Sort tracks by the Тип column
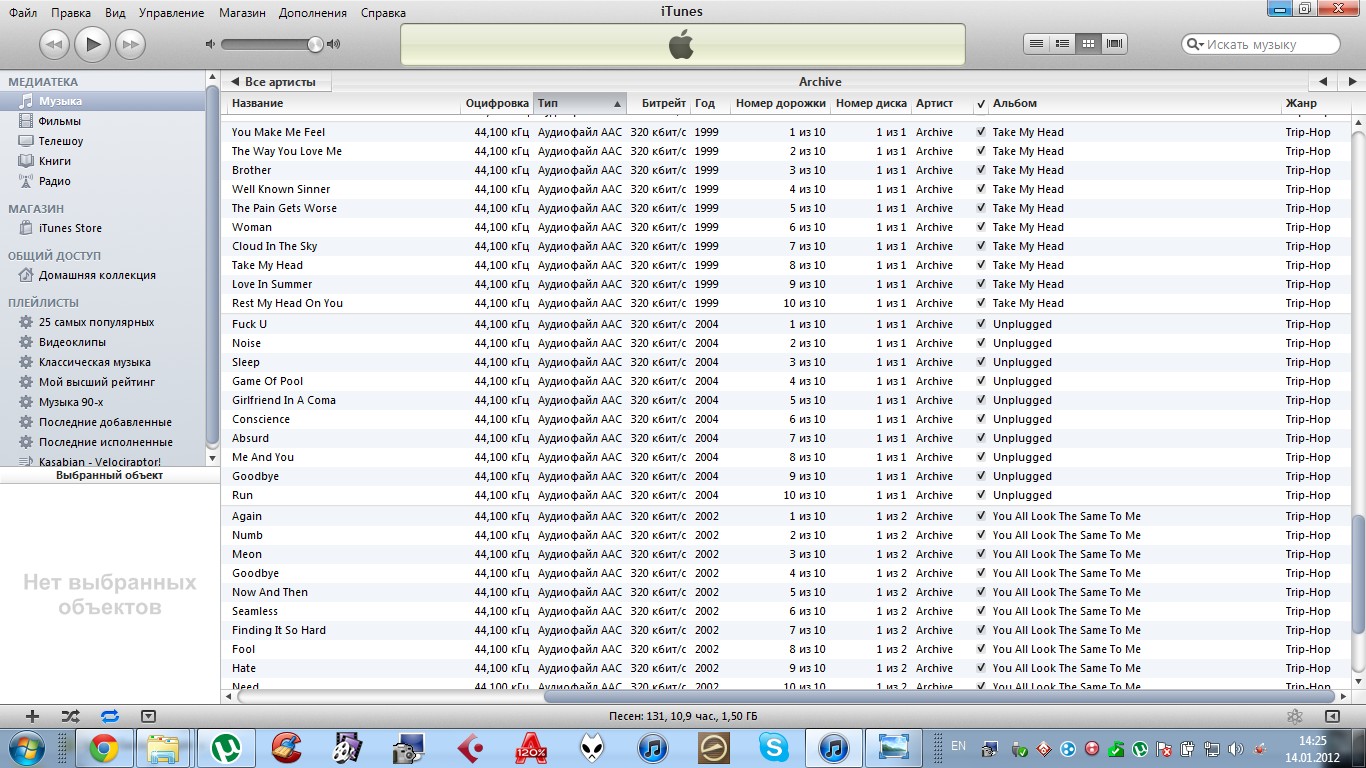The height and width of the screenshot is (768, 1366). click(x=580, y=103)
